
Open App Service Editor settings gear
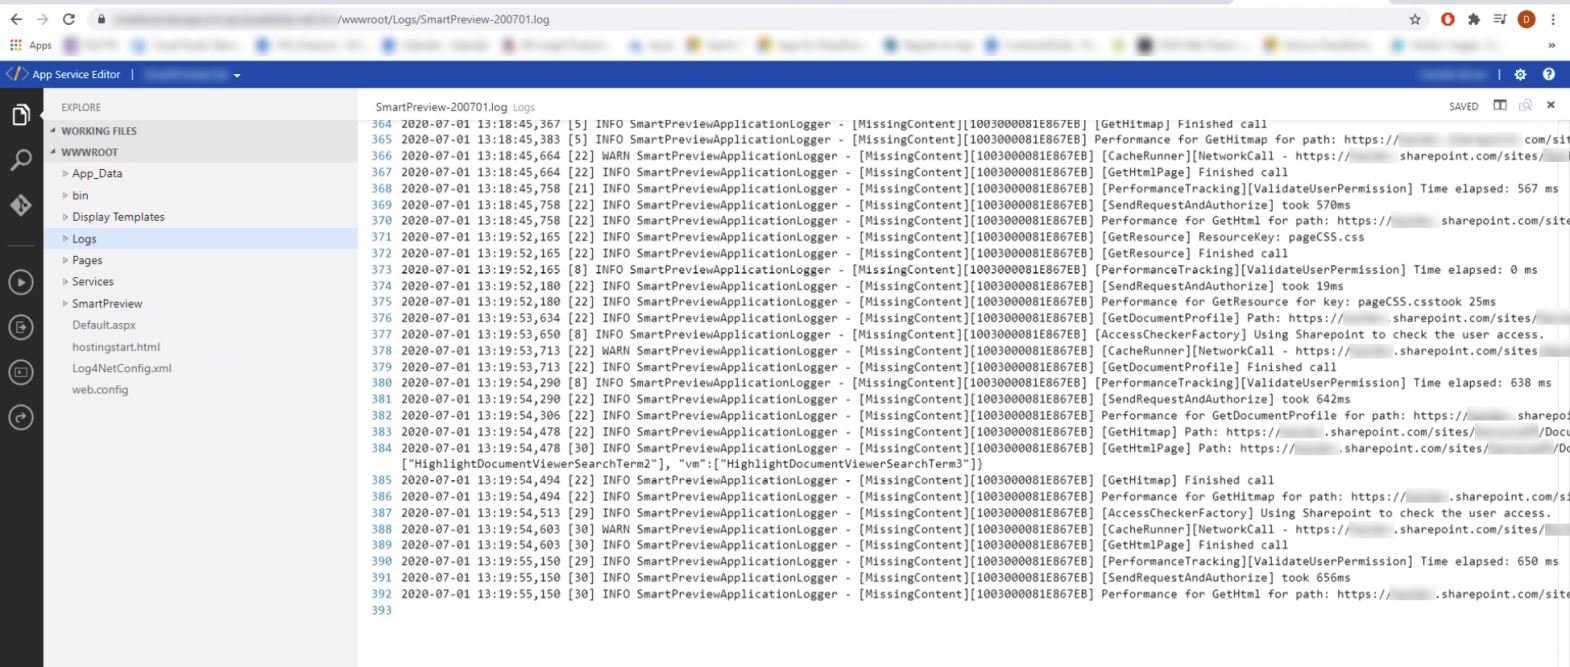tap(1520, 75)
